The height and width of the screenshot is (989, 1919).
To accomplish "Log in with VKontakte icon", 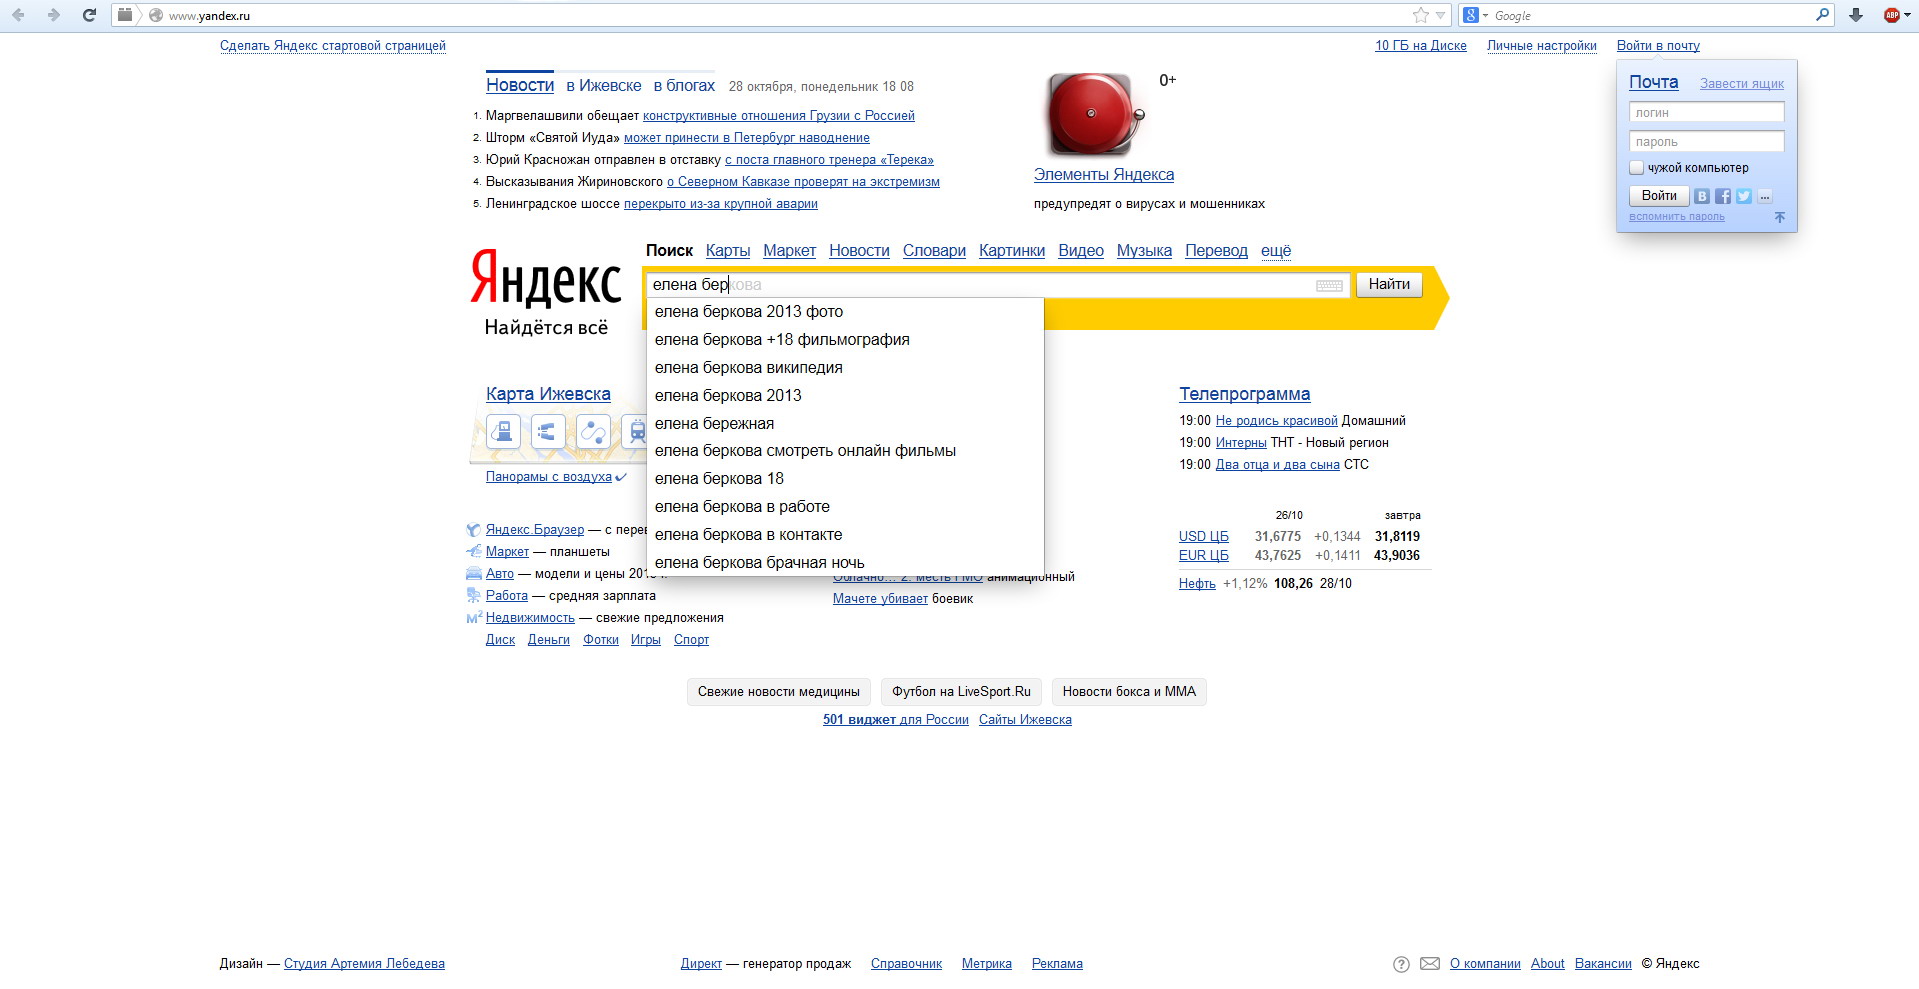I will (1702, 196).
